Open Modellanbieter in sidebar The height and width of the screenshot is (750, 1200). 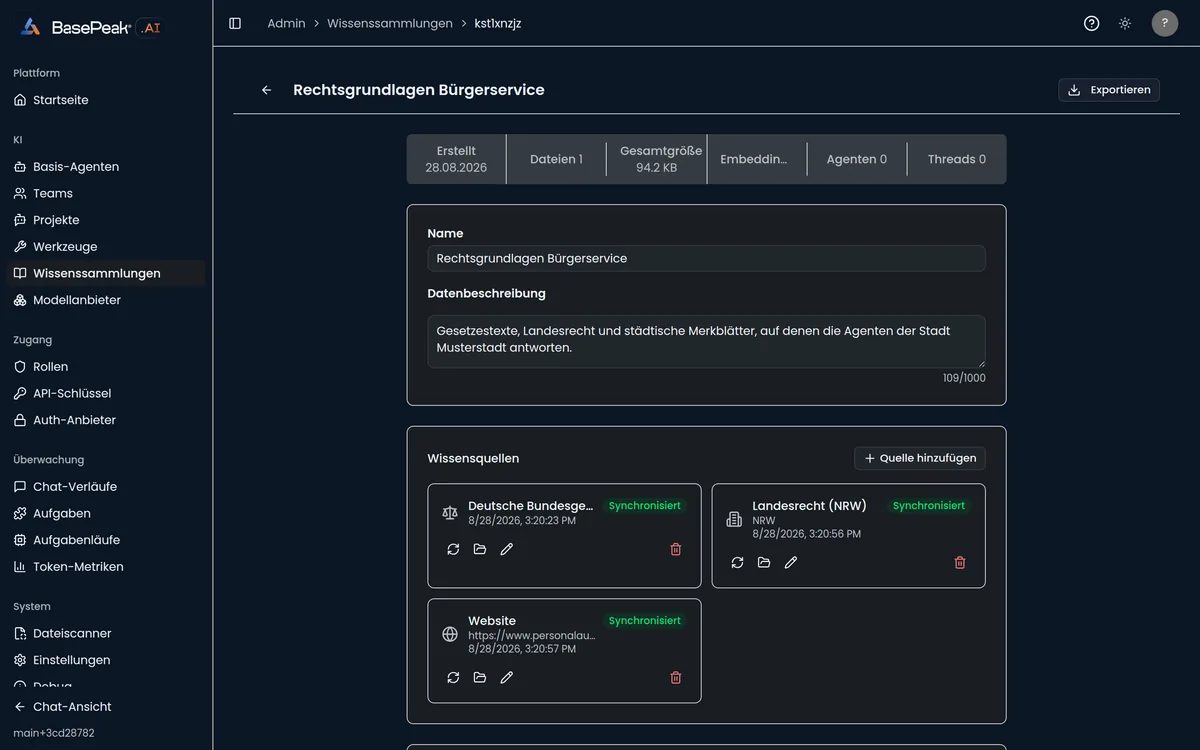coord(106,300)
